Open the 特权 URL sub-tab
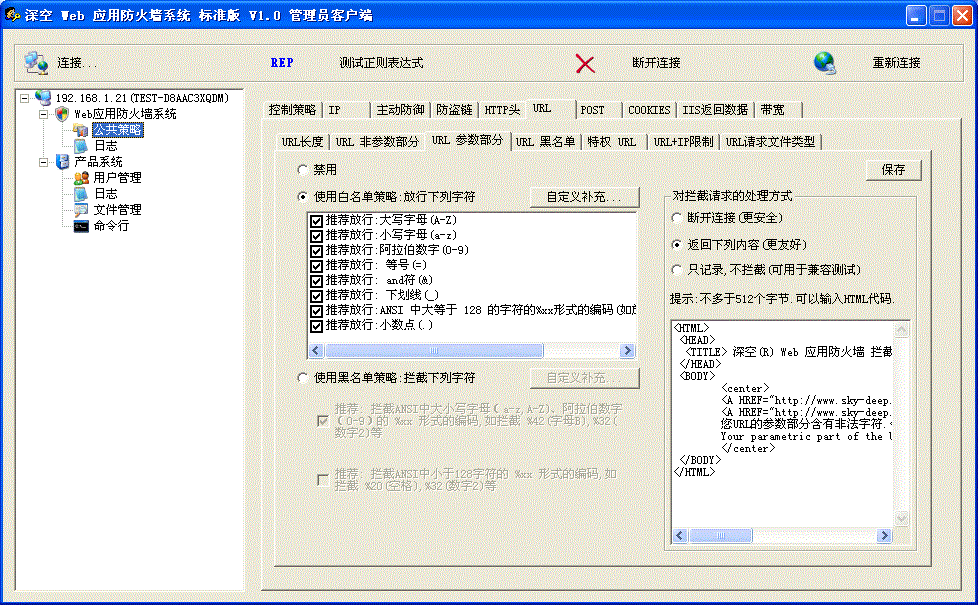 pos(614,142)
